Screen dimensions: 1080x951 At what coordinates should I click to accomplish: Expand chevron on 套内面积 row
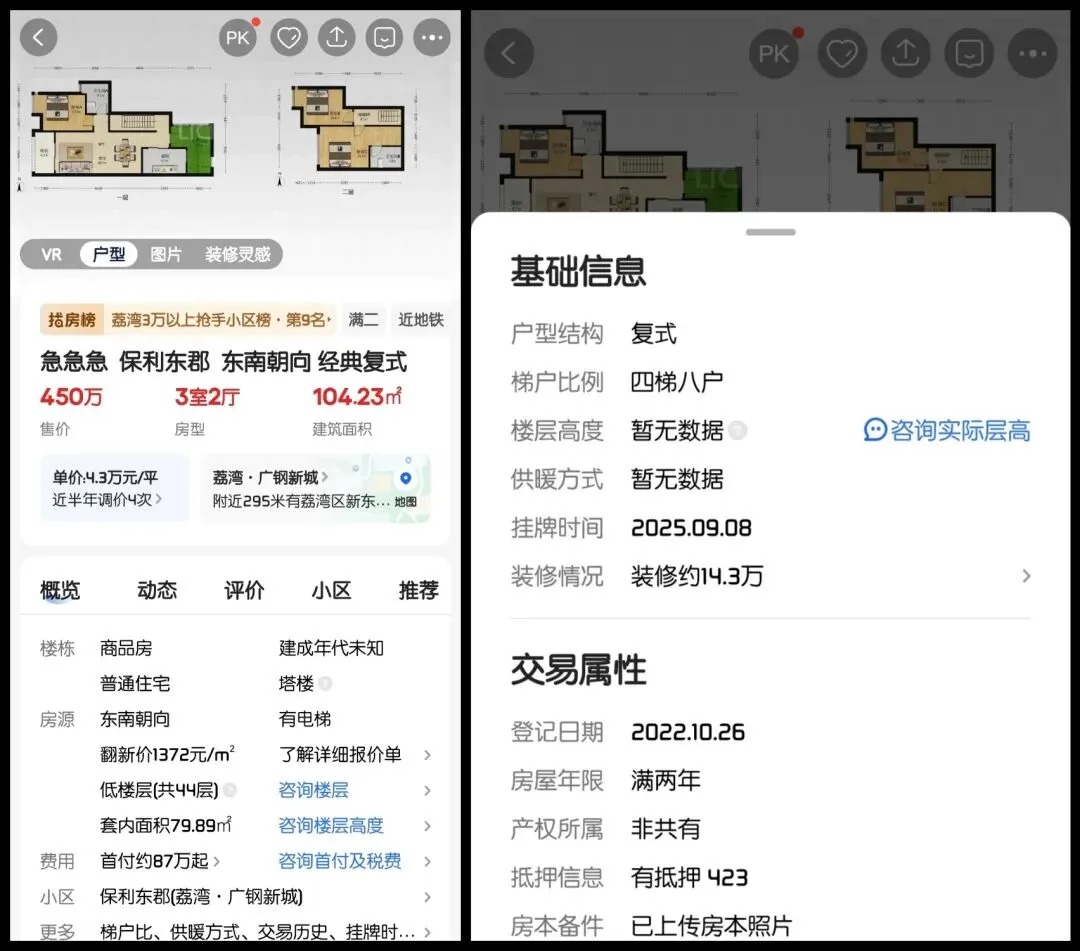[428, 826]
